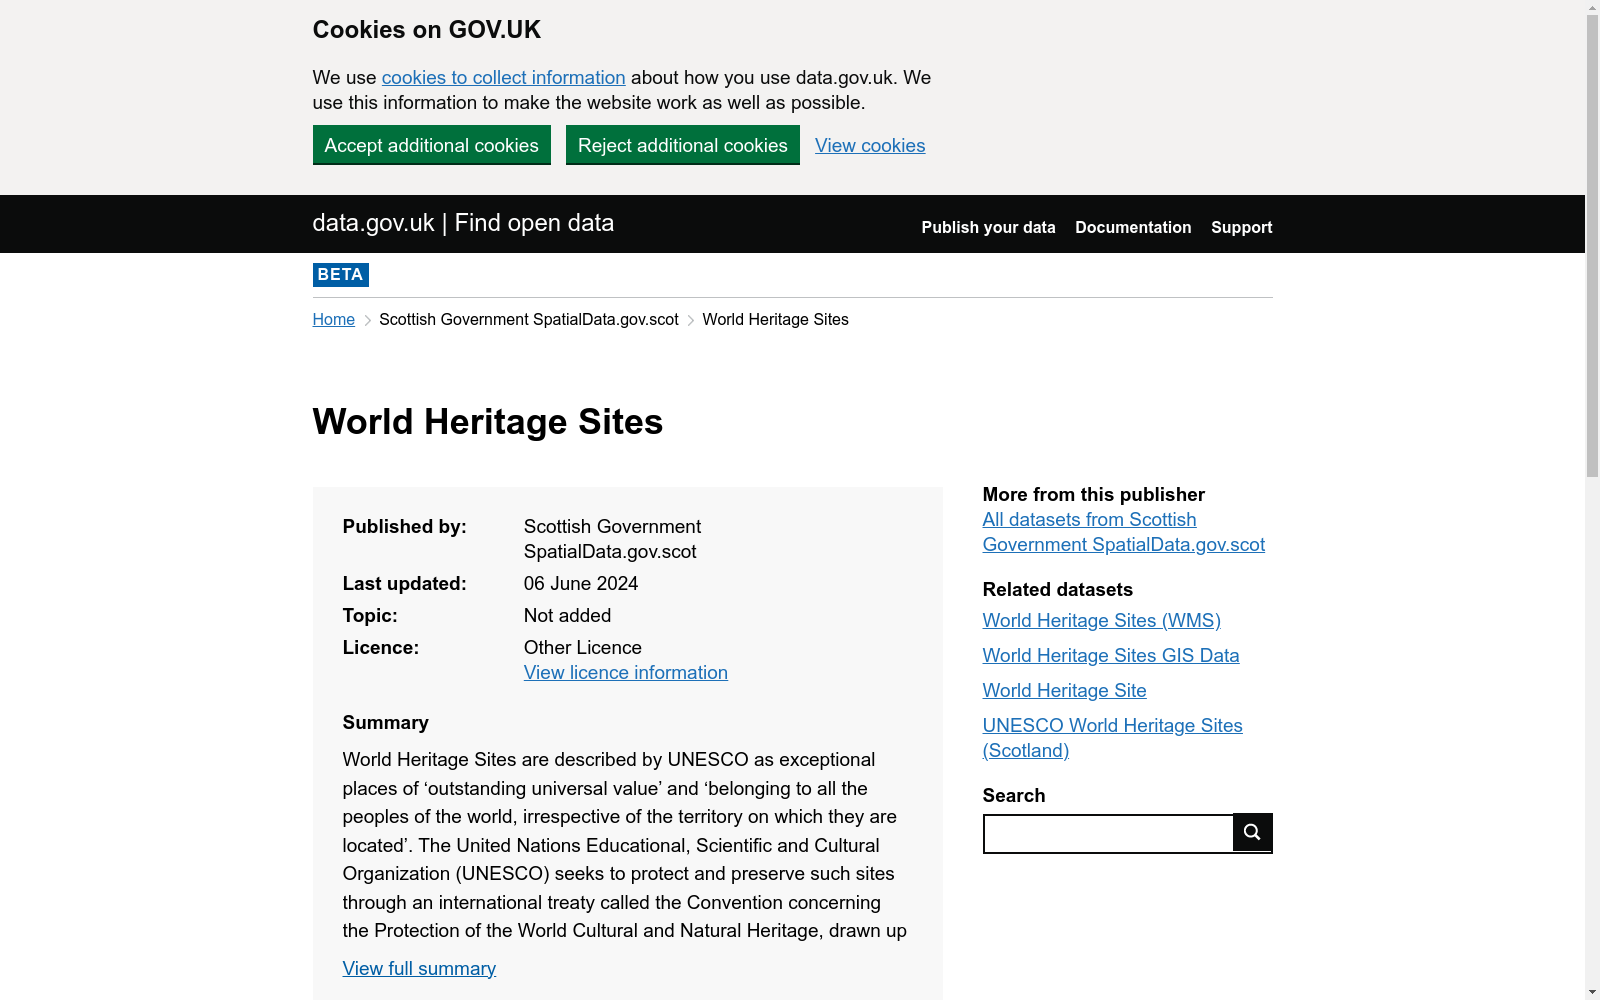Click the 'Cookies on GOV.UK' heading

[427, 30]
